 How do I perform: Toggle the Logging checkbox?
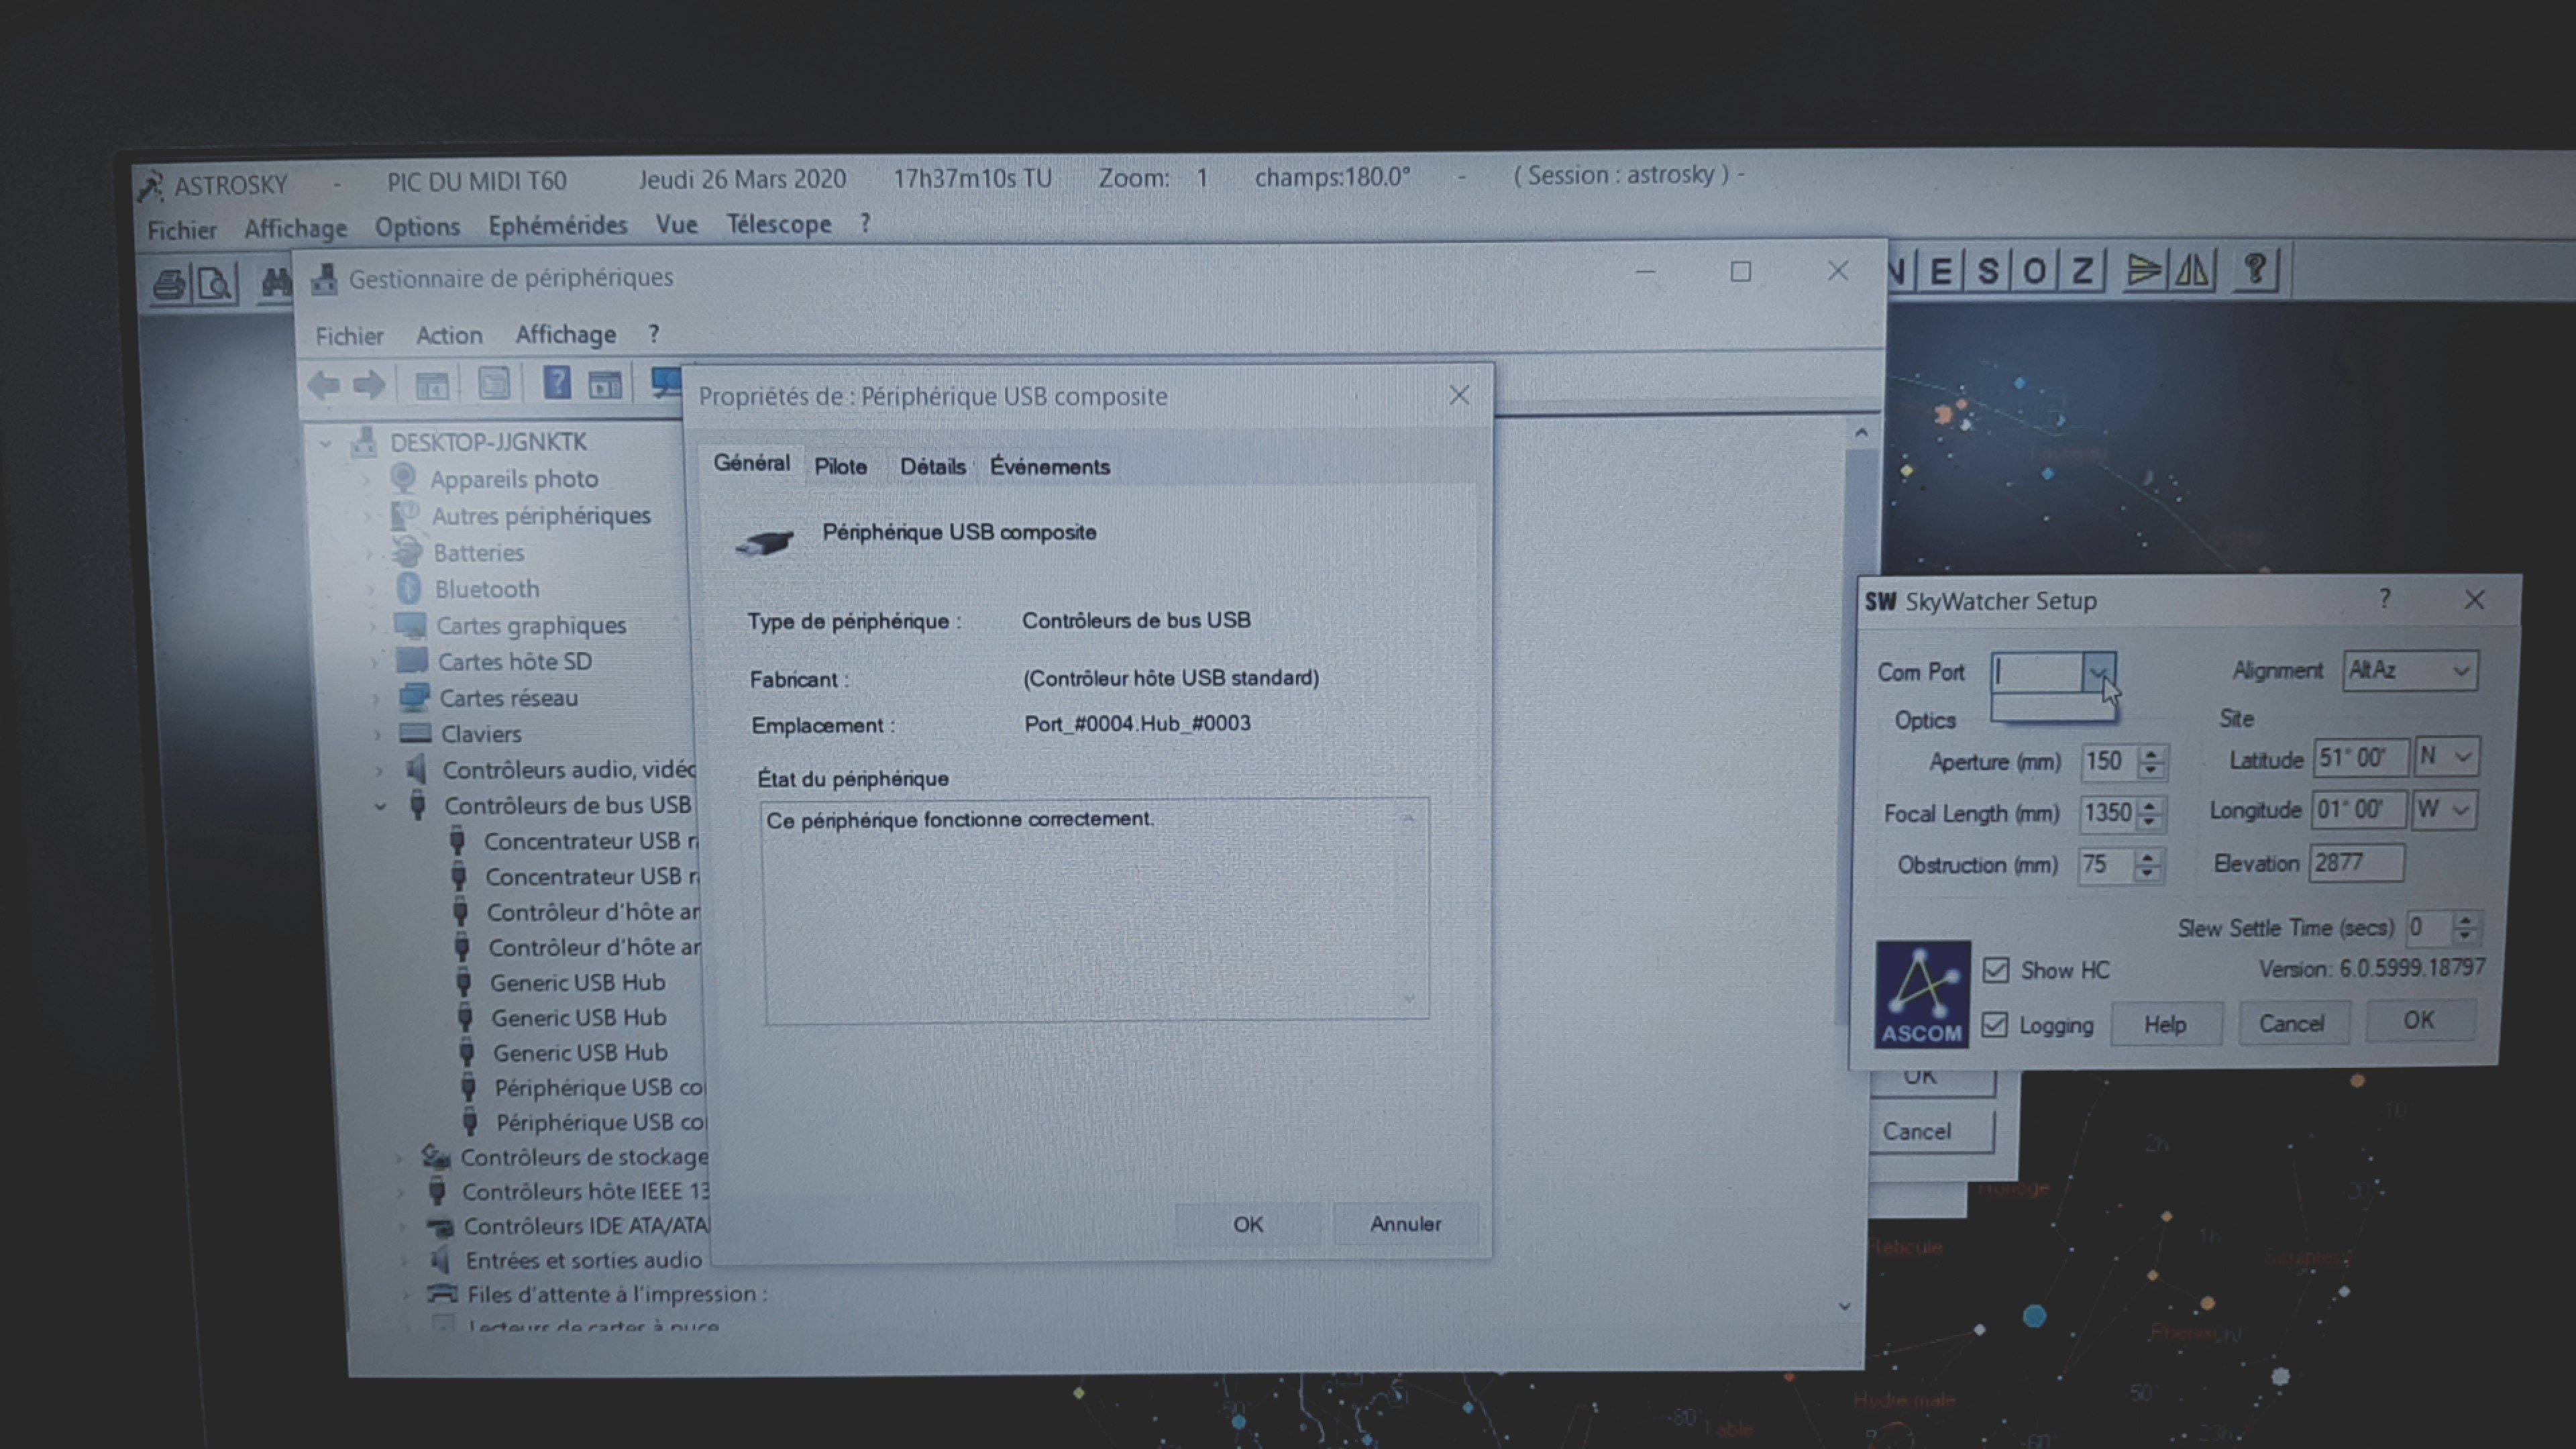click(1995, 1025)
